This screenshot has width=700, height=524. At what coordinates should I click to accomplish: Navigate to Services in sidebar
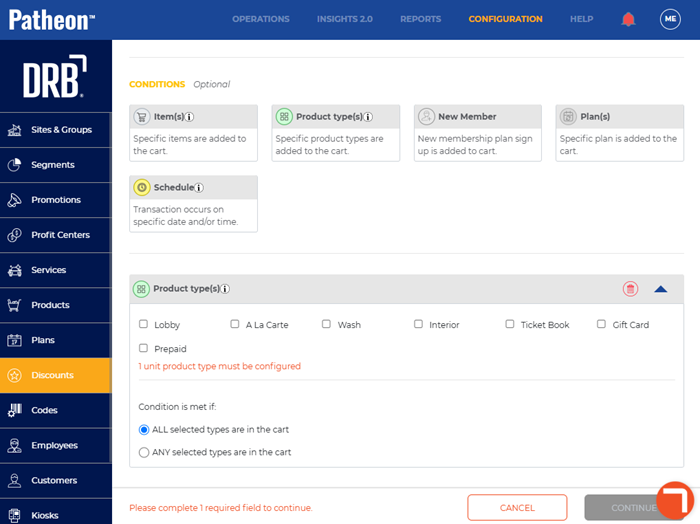[55, 270]
